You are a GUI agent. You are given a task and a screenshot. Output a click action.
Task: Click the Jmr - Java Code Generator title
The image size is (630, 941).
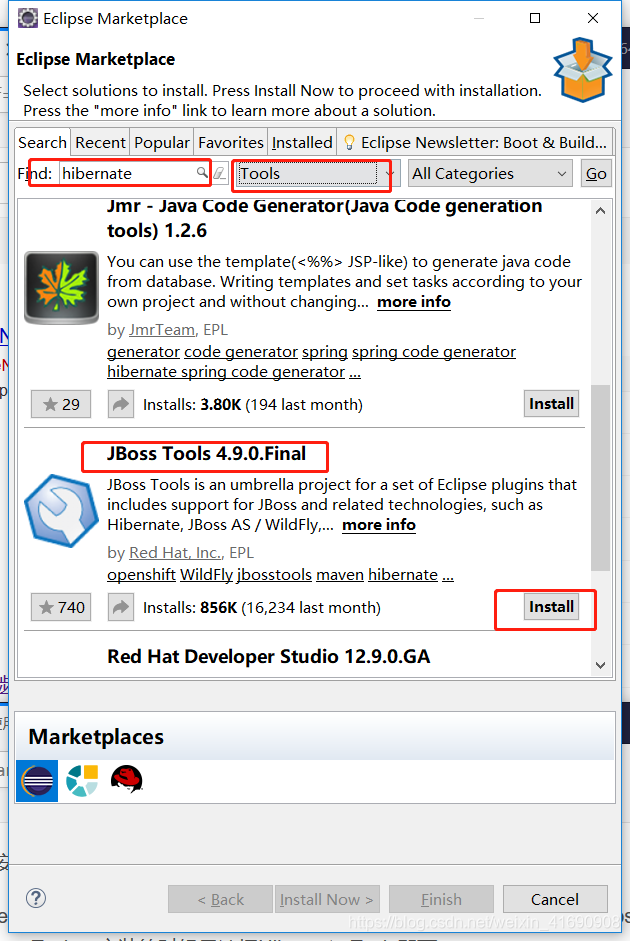(x=325, y=218)
